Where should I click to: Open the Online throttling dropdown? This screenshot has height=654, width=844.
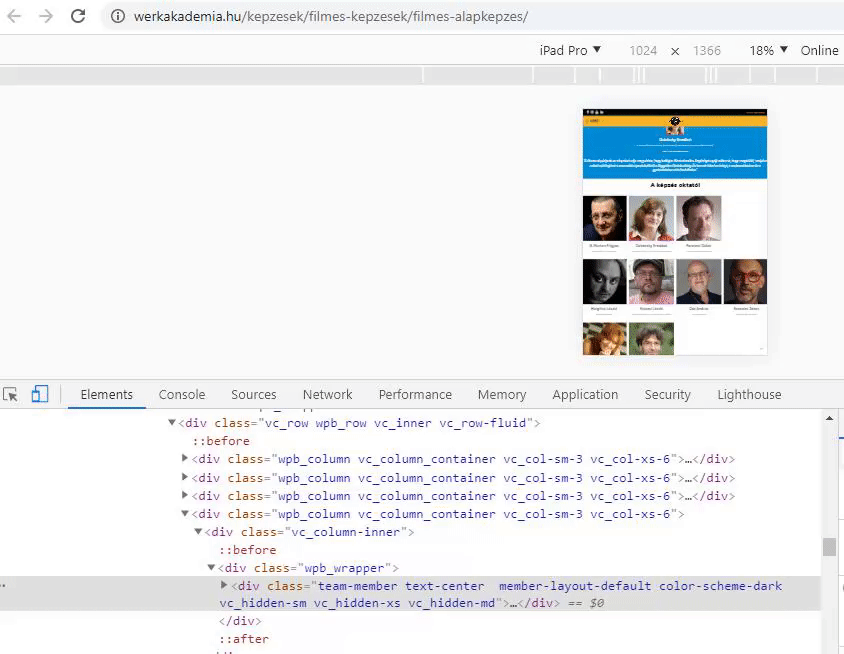coord(820,51)
